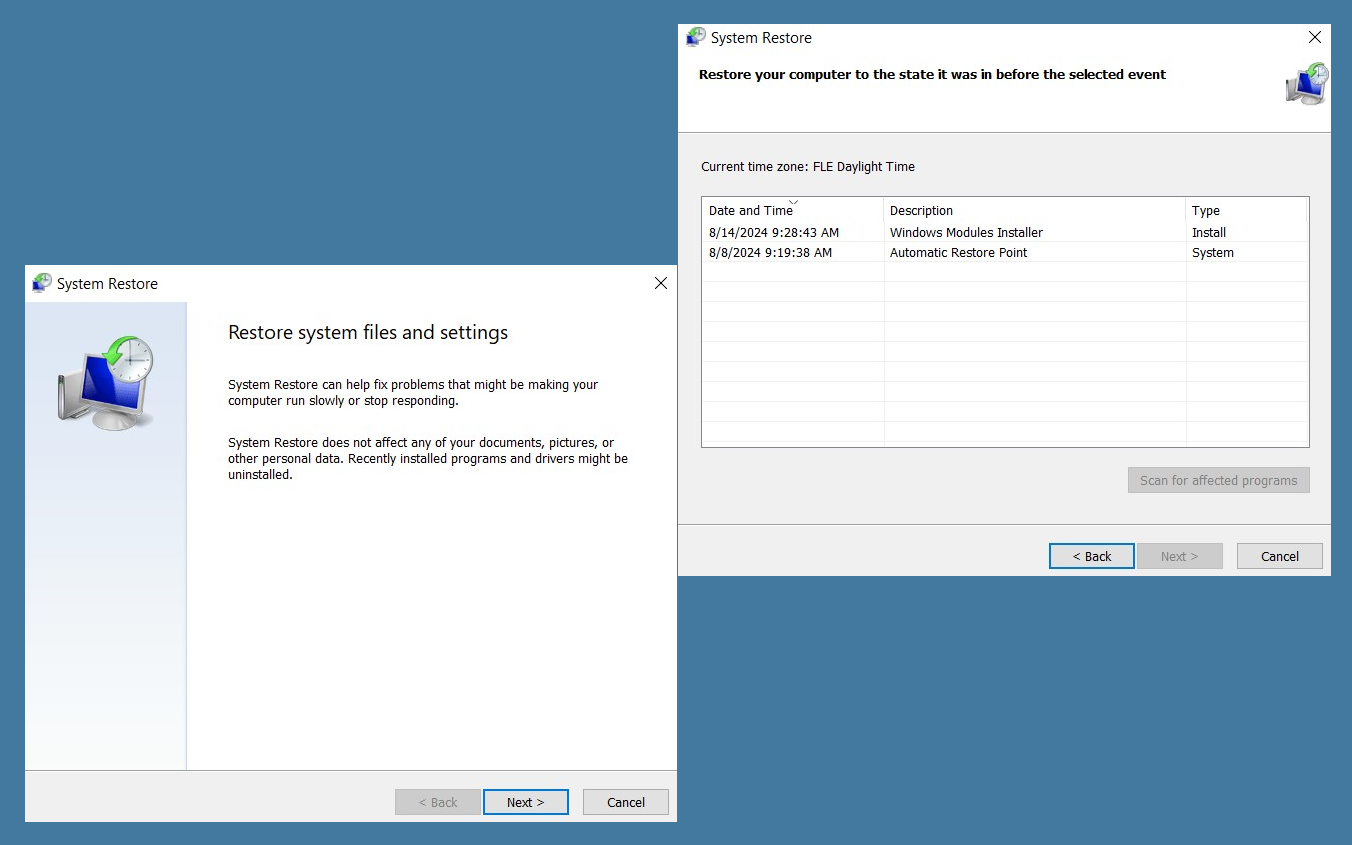Click Windows Modules Installer description cell
Image resolution: width=1352 pixels, height=845 pixels.
click(966, 232)
